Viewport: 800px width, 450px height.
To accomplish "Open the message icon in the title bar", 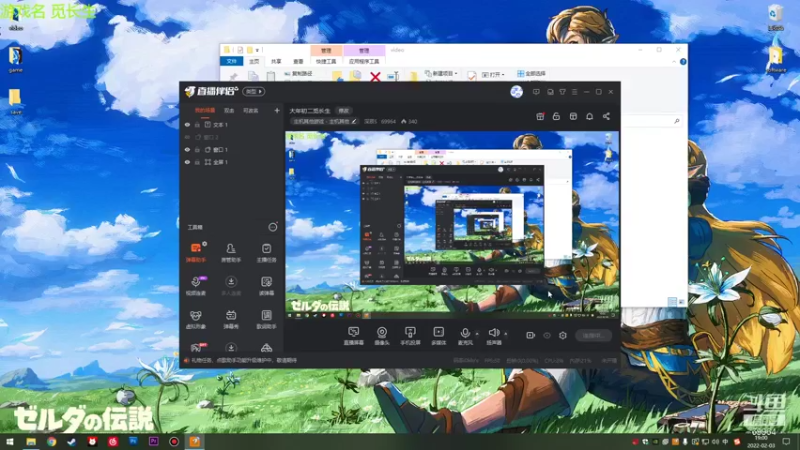I will pyautogui.click(x=536, y=92).
